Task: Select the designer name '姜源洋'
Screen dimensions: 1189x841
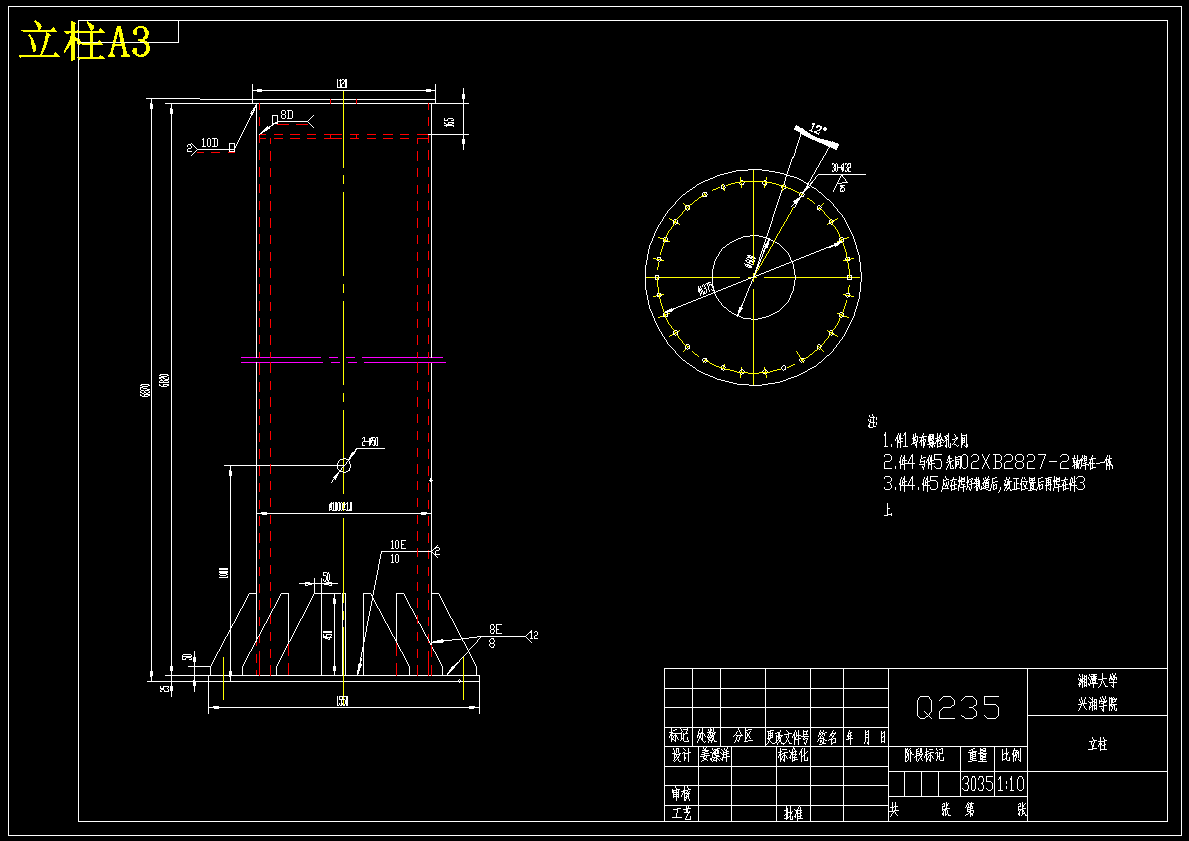Action: 714,755
